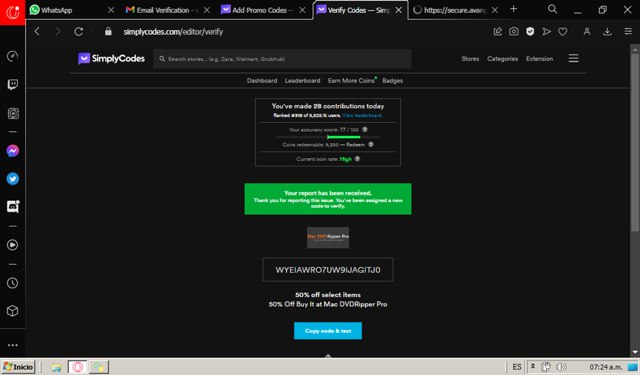Go forward to the next page

pyautogui.click(x=58, y=31)
